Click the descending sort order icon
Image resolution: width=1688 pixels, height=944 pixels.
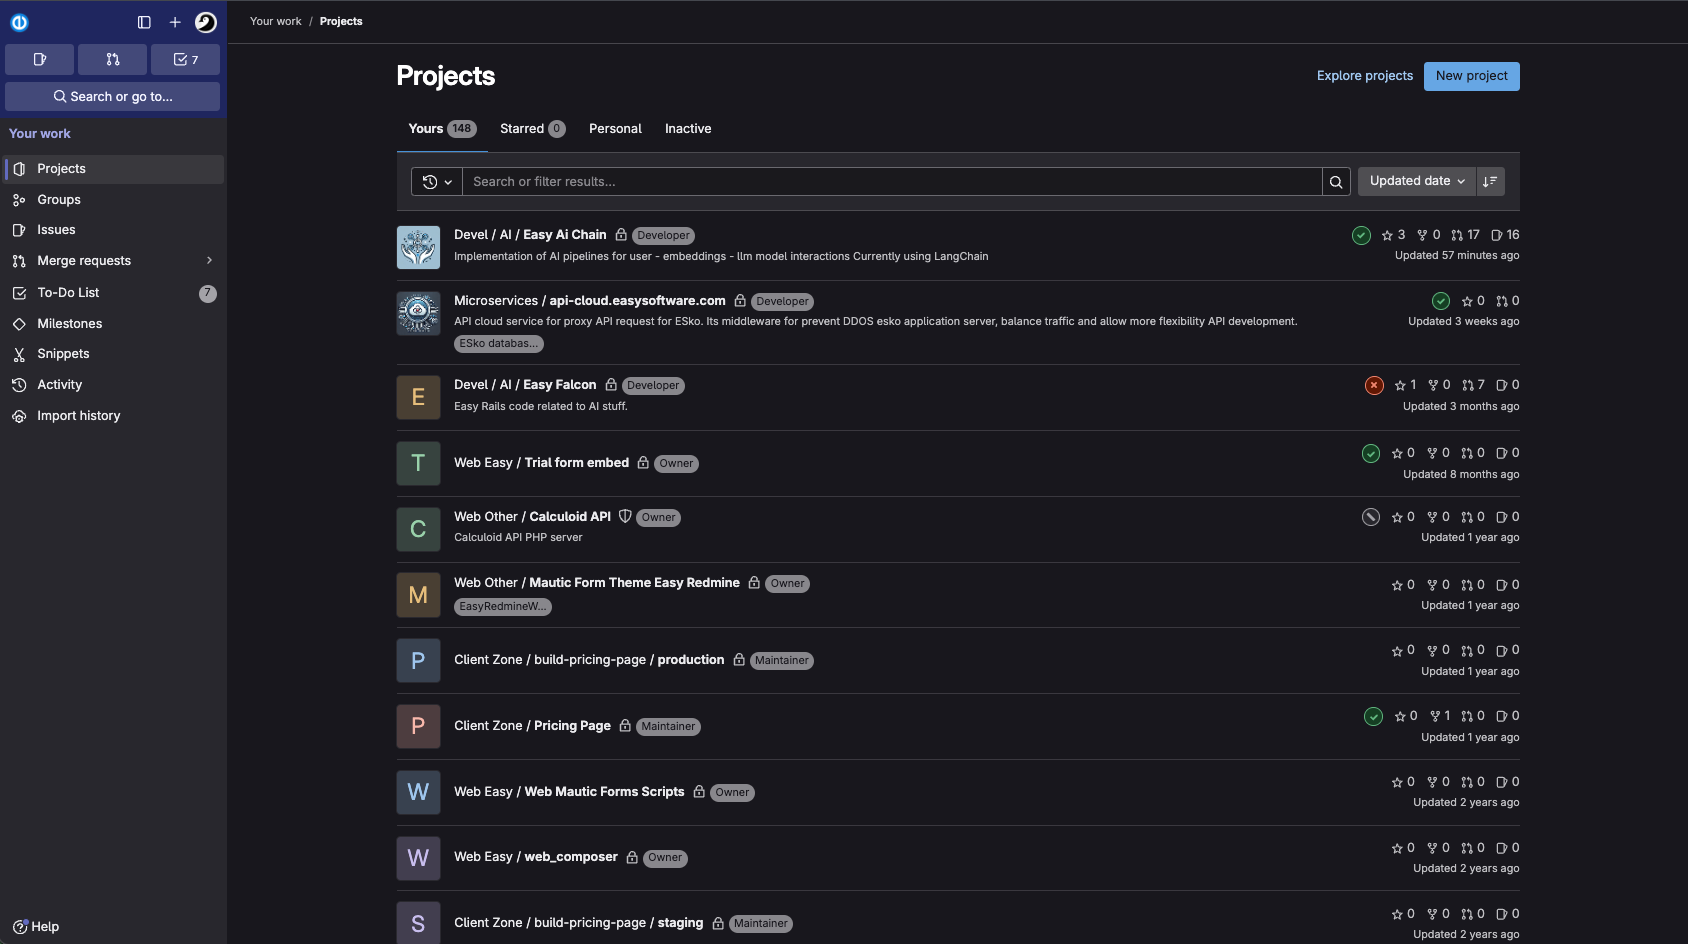[x=1490, y=181]
